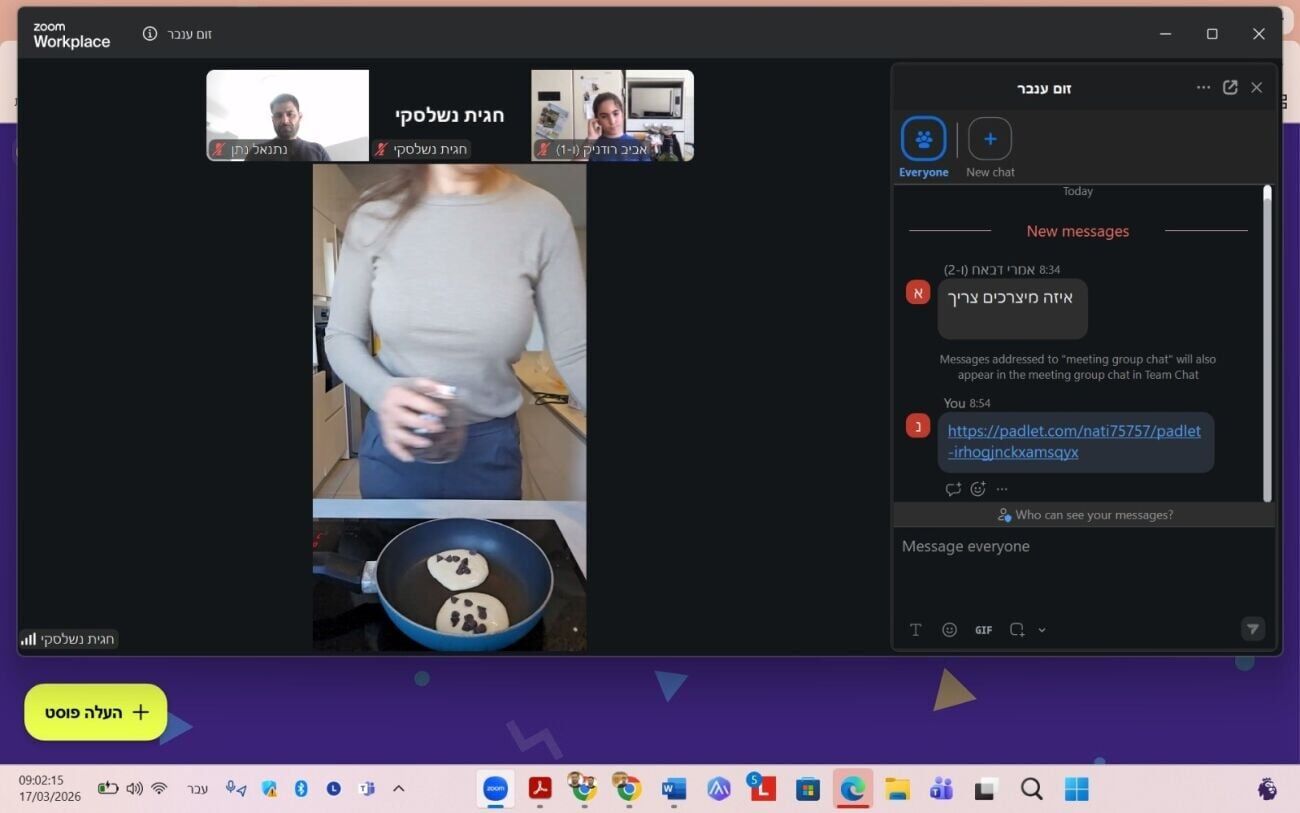Click "Who can see your messages?"
Screen dimensions: 1300x813
(1084, 515)
